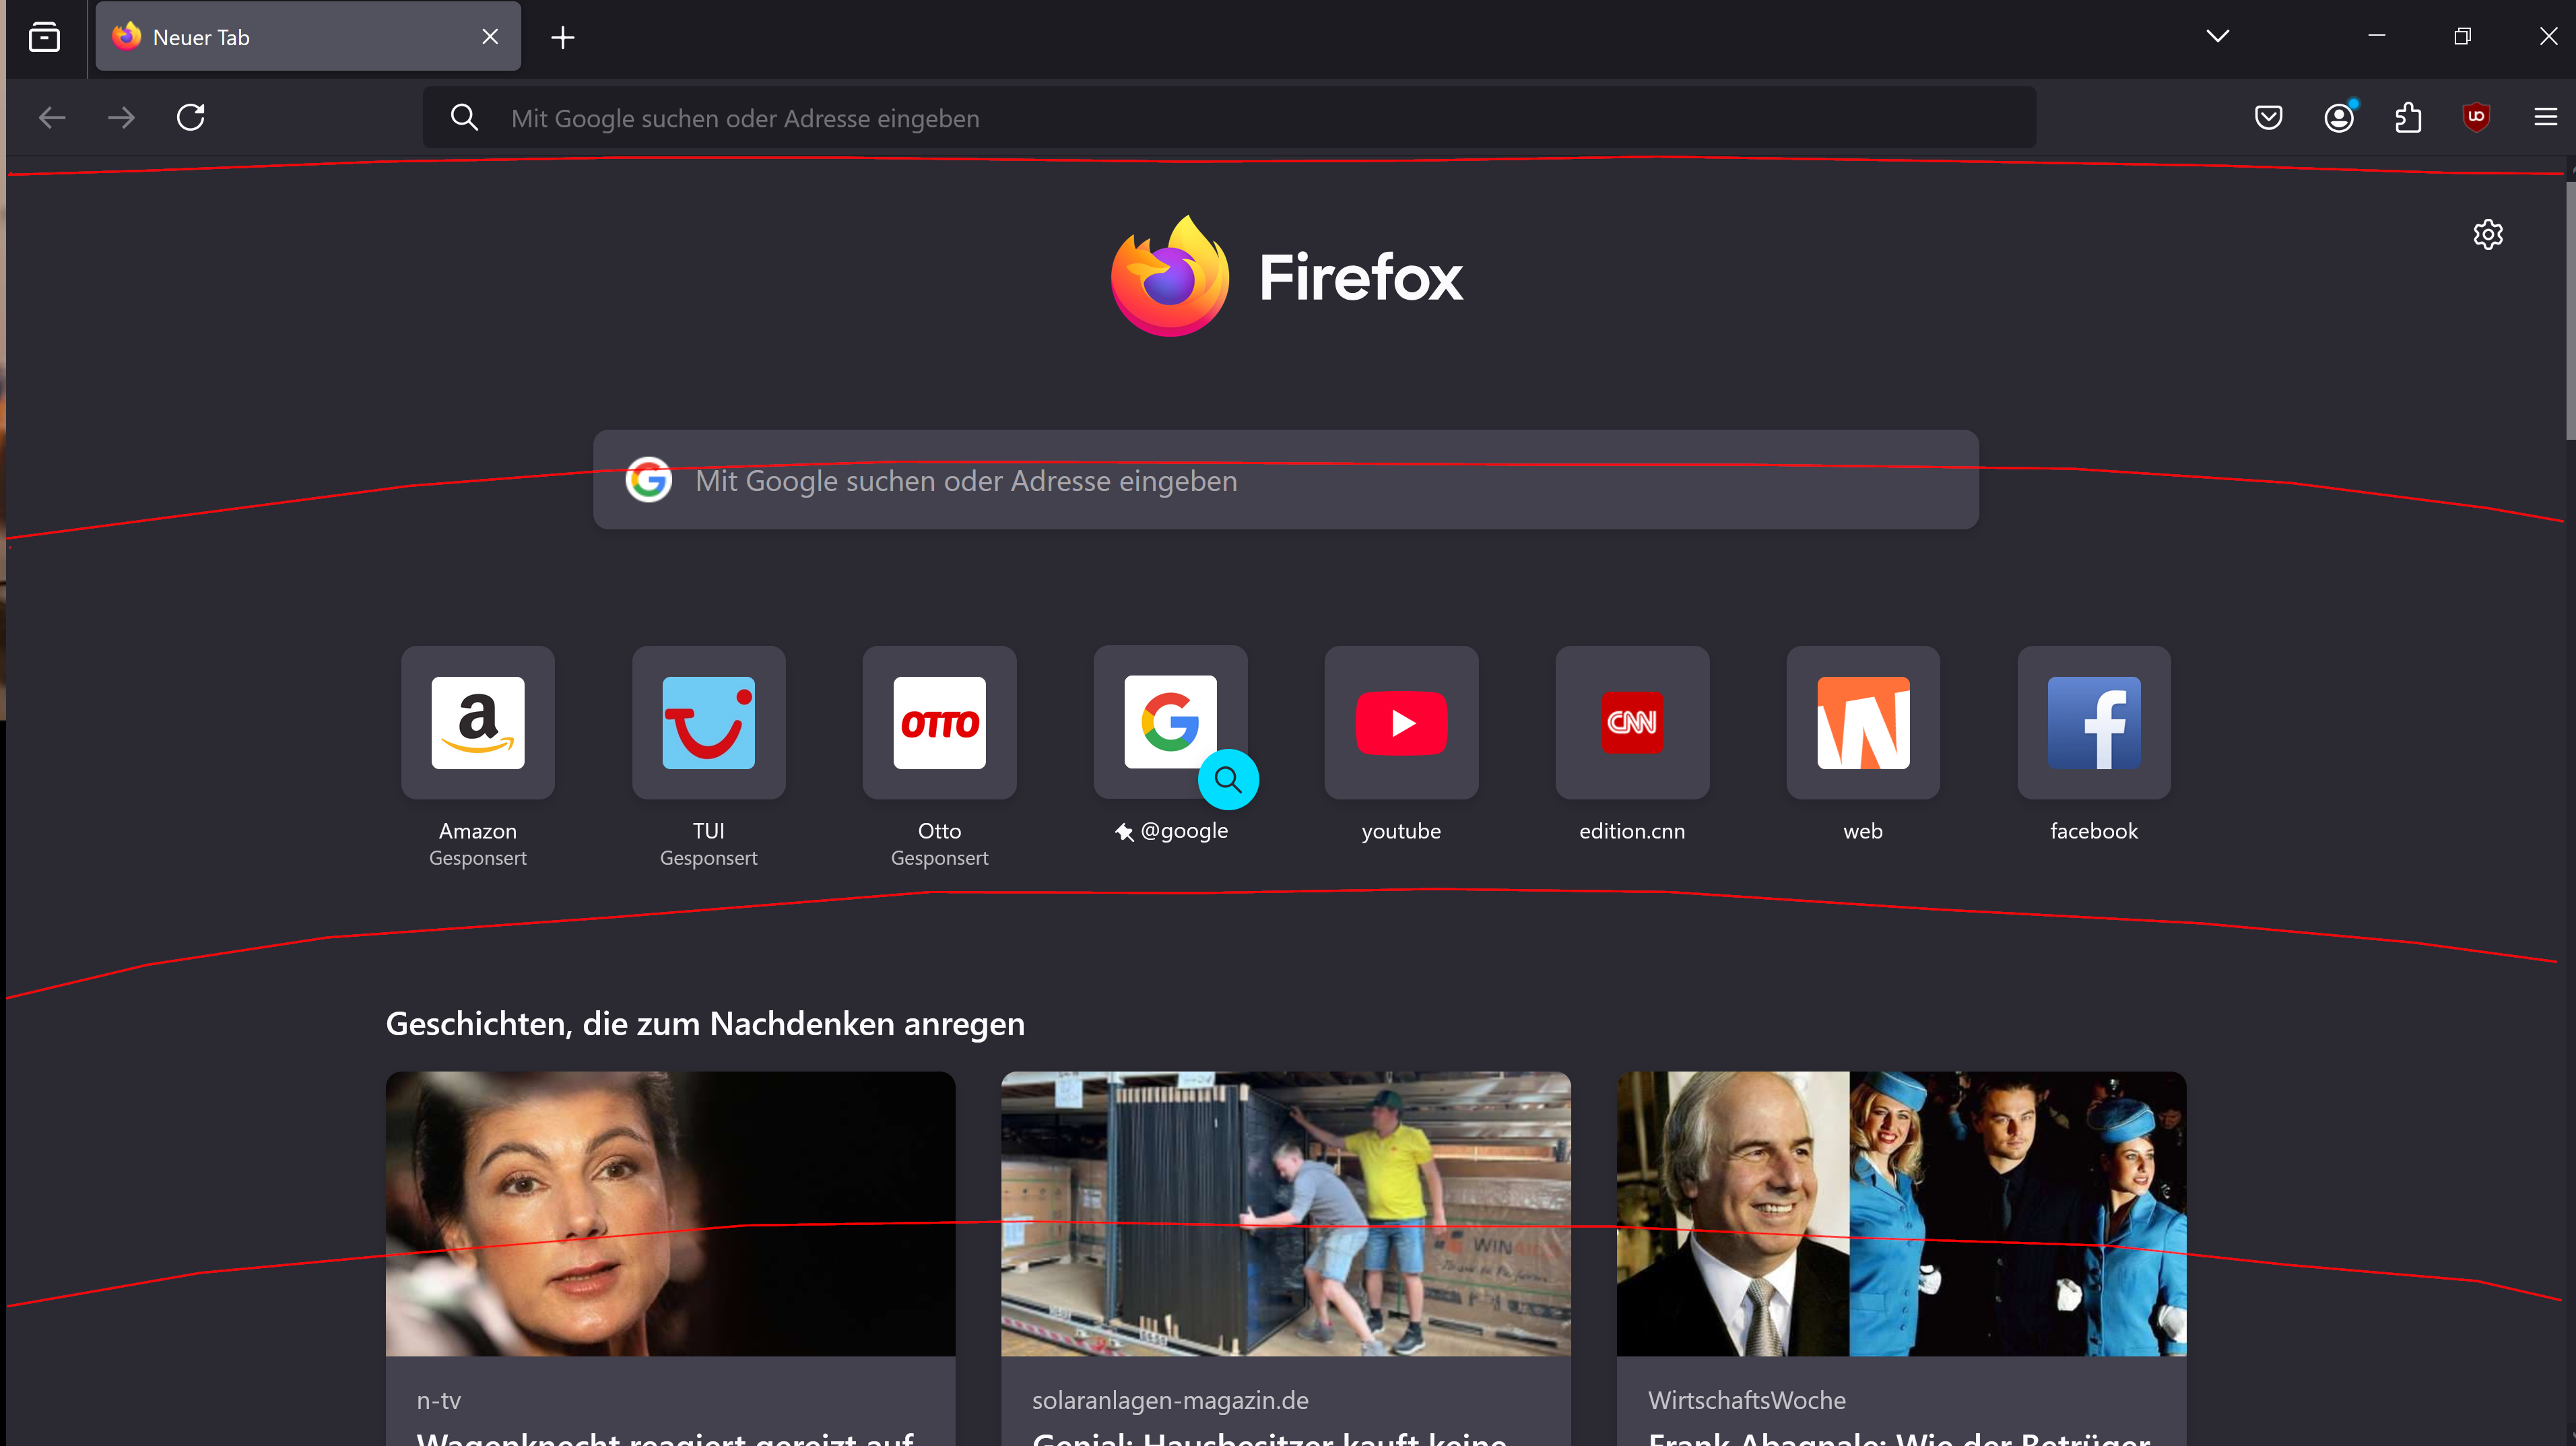Click the reload page icon
Image resolution: width=2576 pixels, height=1446 pixels.
(191, 118)
